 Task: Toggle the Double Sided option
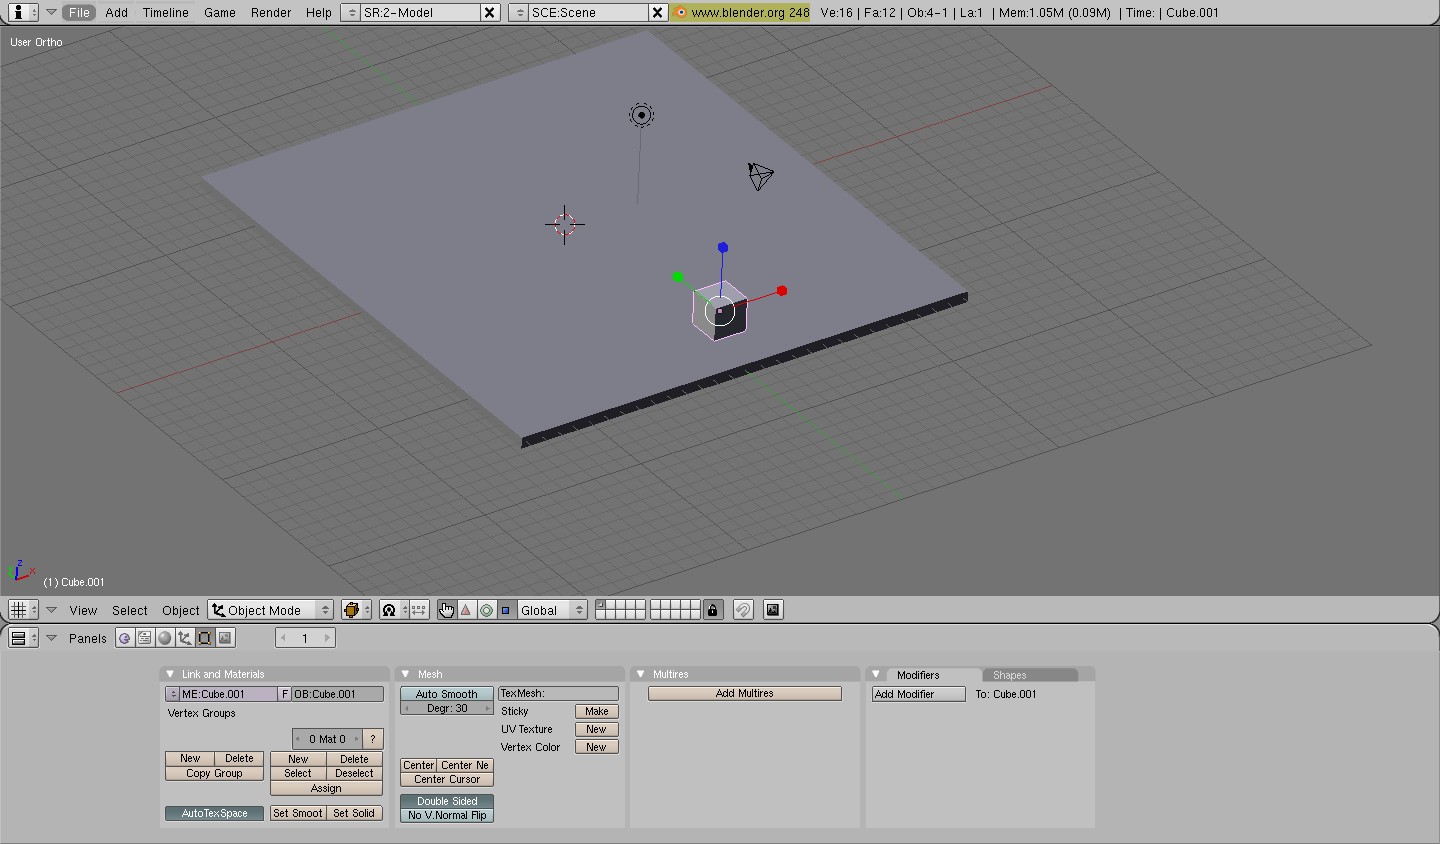447,801
